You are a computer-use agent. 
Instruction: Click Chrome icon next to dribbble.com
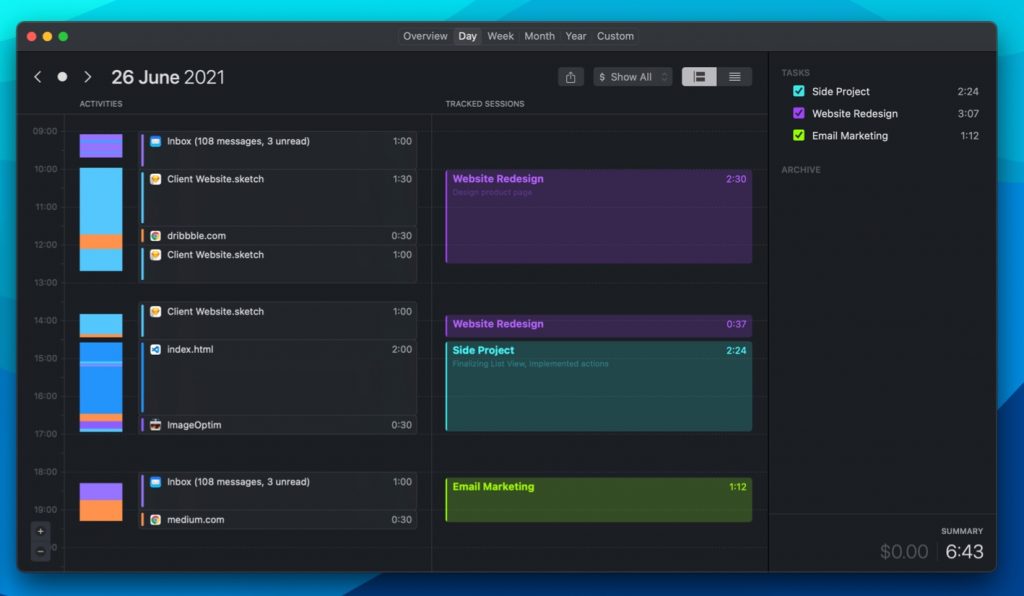pos(155,236)
